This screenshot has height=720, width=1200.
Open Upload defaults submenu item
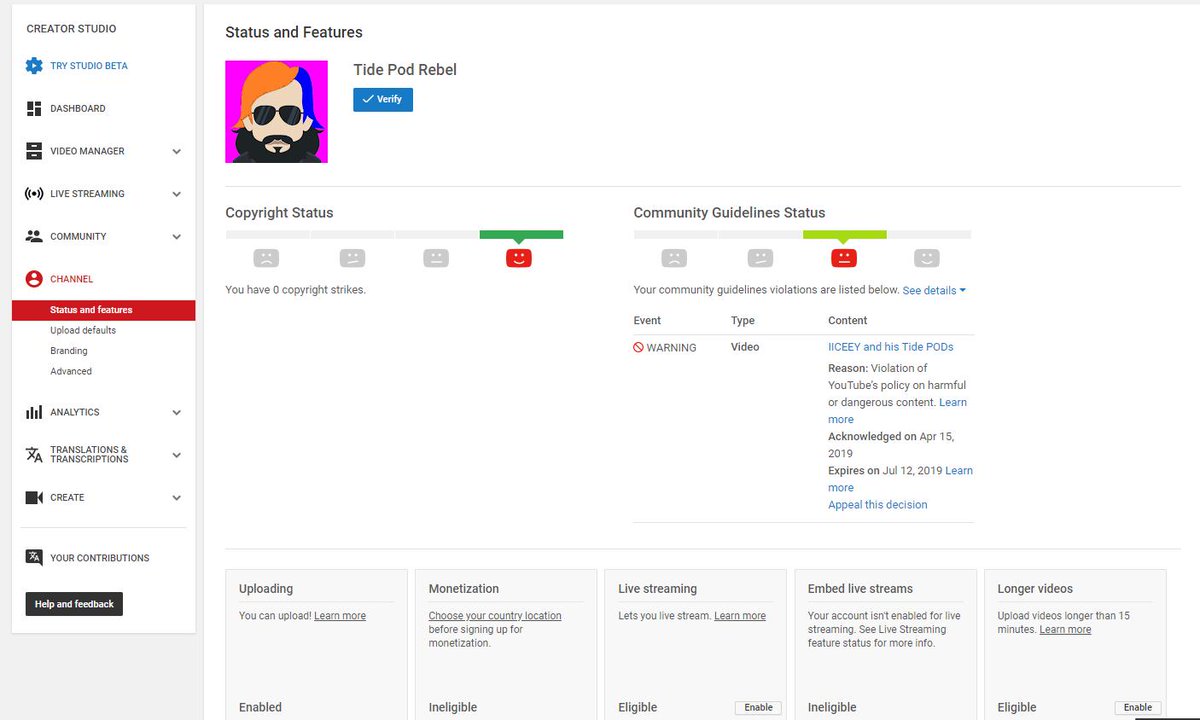tap(83, 330)
